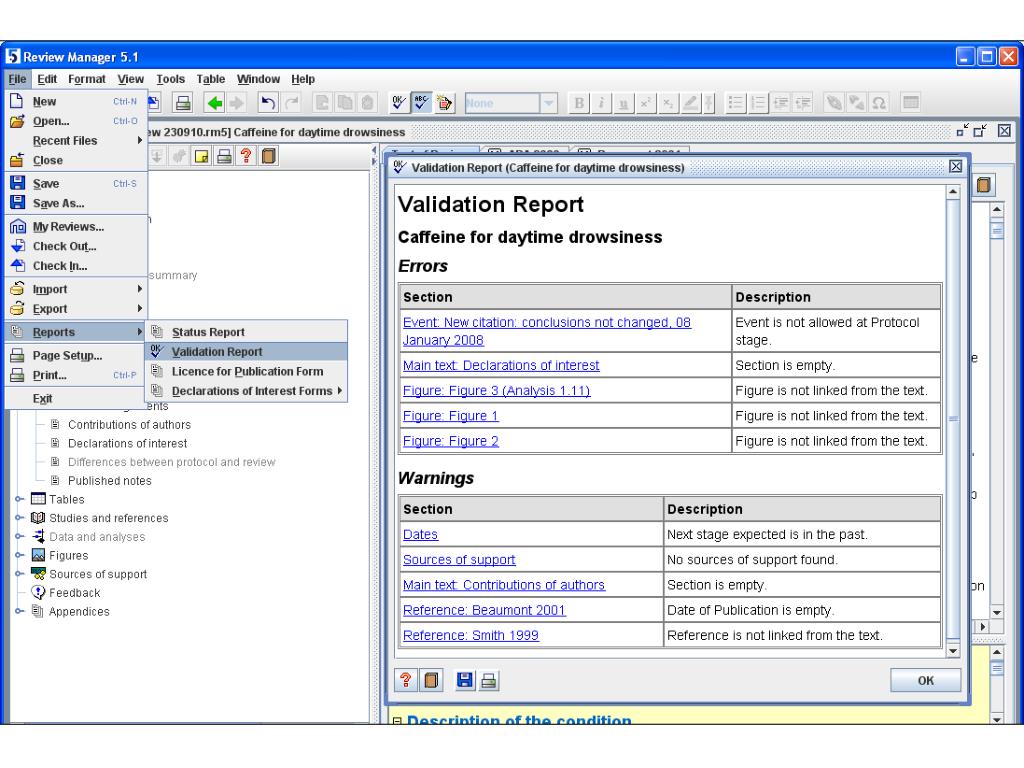The image size is (1024, 768).
Task: Select Published notes tree item
Action: tap(110, 481)
